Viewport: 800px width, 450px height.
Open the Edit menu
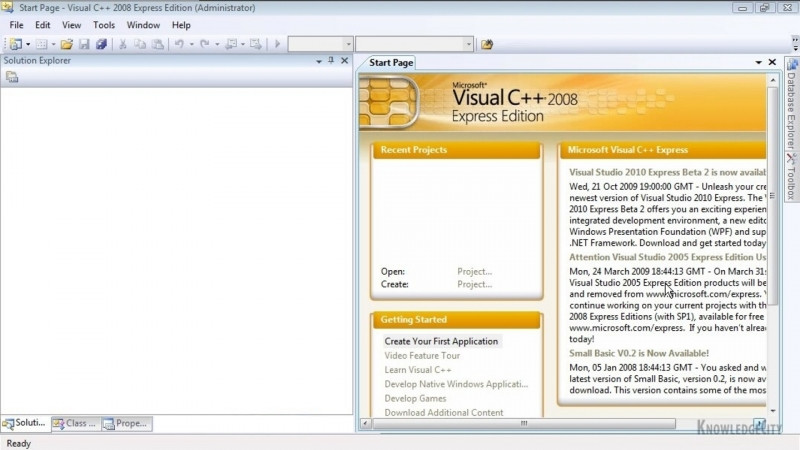[x=42, y=25]
